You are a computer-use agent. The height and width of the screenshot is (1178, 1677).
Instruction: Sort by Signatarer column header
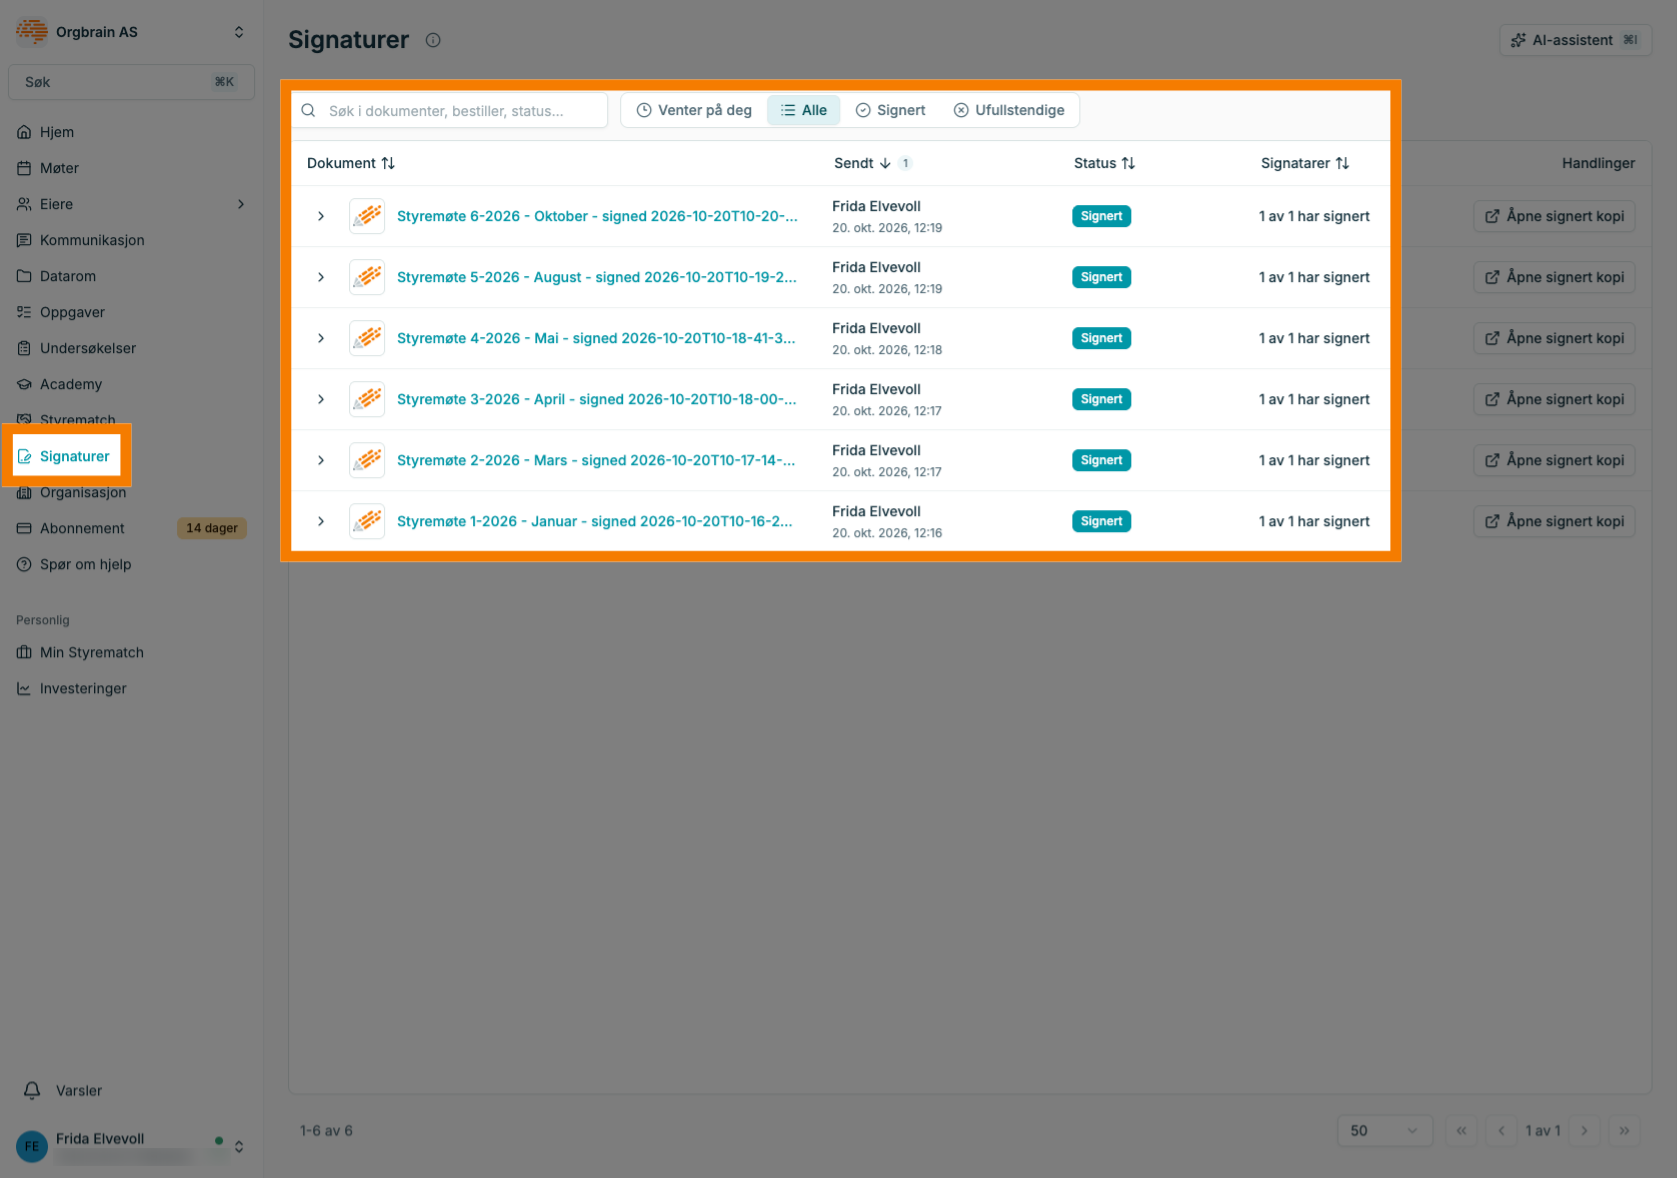pyautogui.click(x=1305, y=163)
